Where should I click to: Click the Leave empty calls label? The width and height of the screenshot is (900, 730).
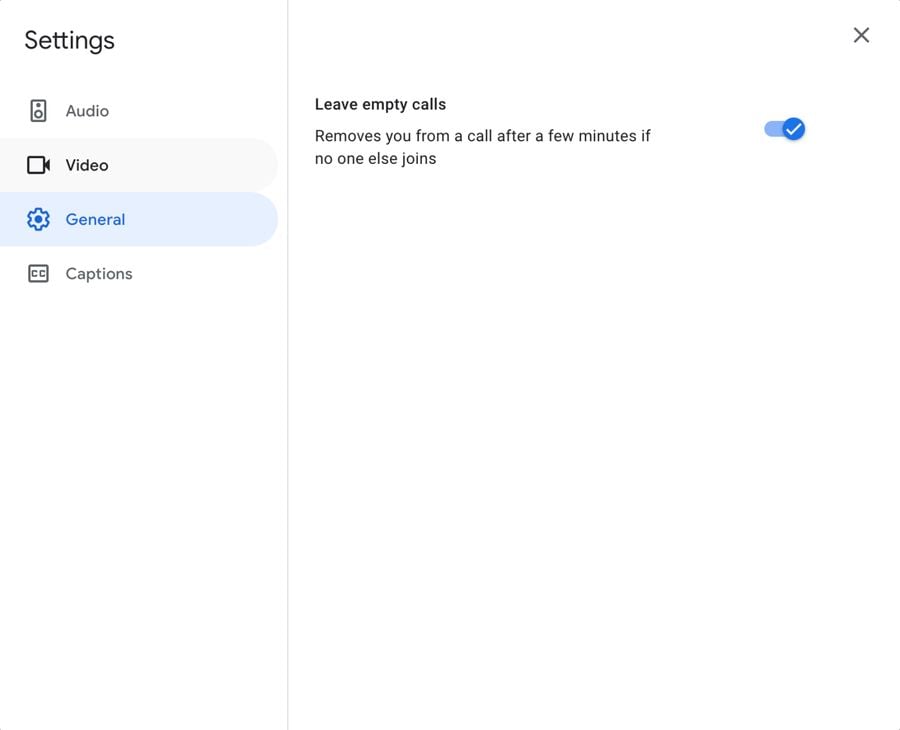381,104
